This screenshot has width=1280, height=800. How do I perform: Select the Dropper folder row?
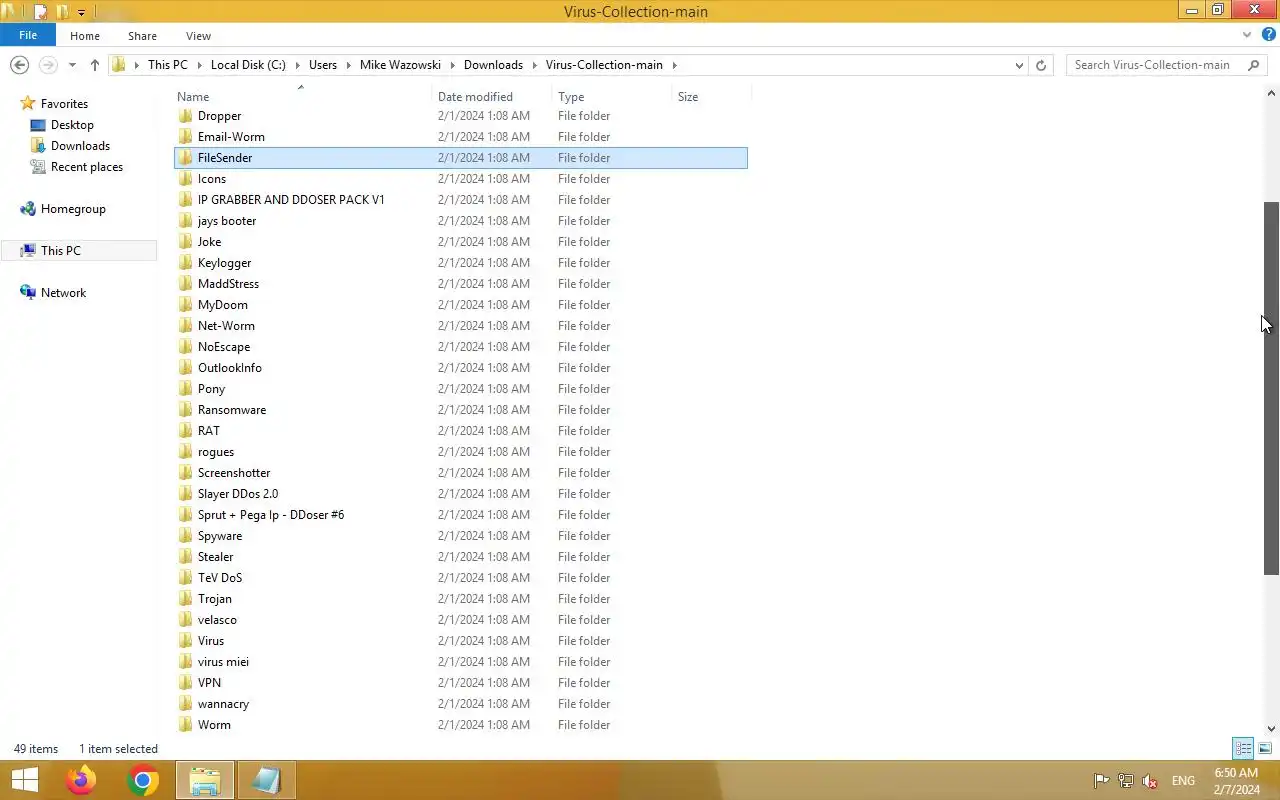[461, 116]
